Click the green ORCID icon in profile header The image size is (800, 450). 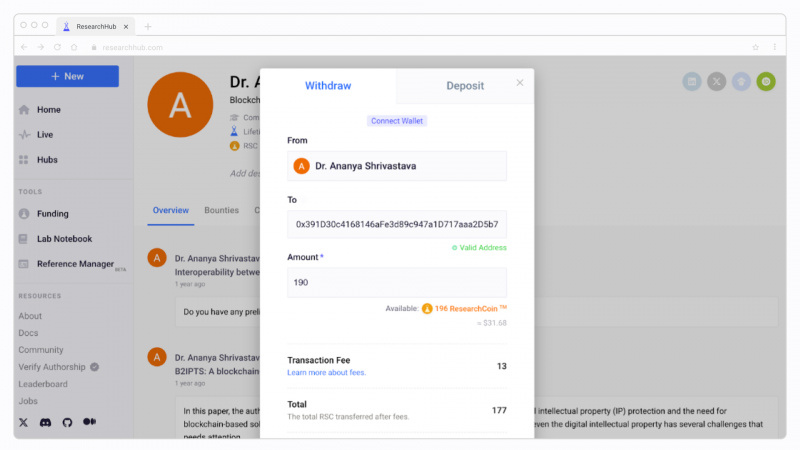pos(766,82)
